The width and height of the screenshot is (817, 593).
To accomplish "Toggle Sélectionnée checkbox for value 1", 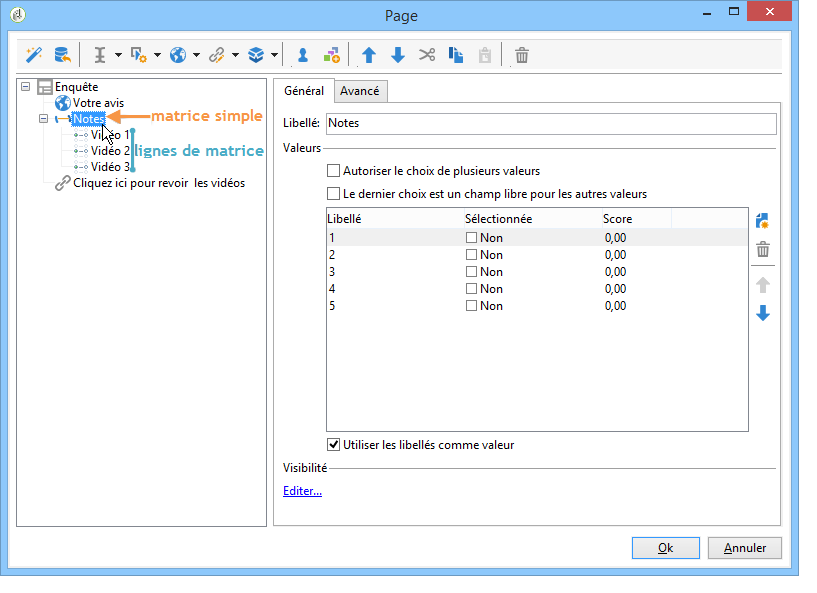I will [472, 238].
